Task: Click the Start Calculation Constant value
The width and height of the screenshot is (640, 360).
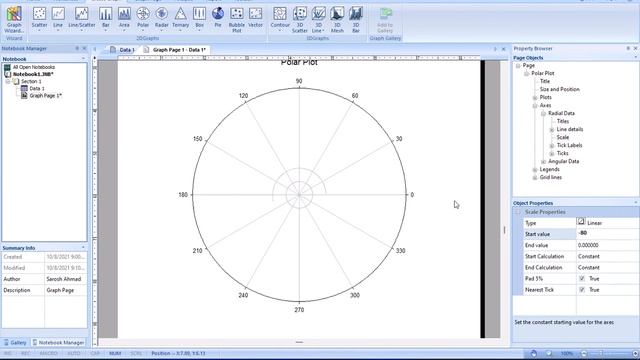Action: (608, 256)
